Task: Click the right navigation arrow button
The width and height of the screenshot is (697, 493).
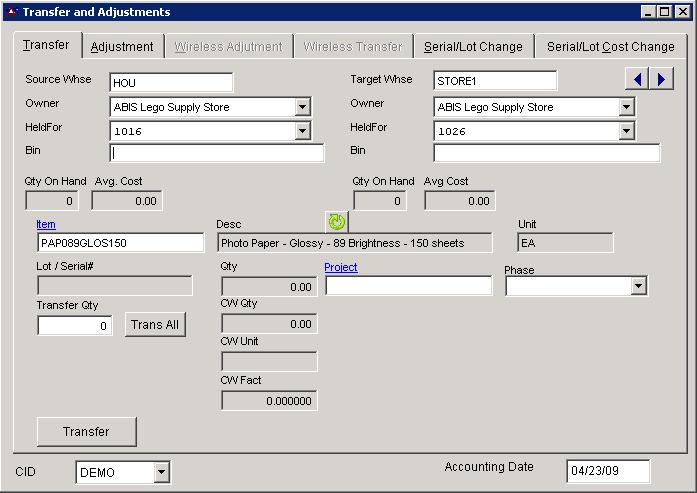Action: [x=661, y=79]
